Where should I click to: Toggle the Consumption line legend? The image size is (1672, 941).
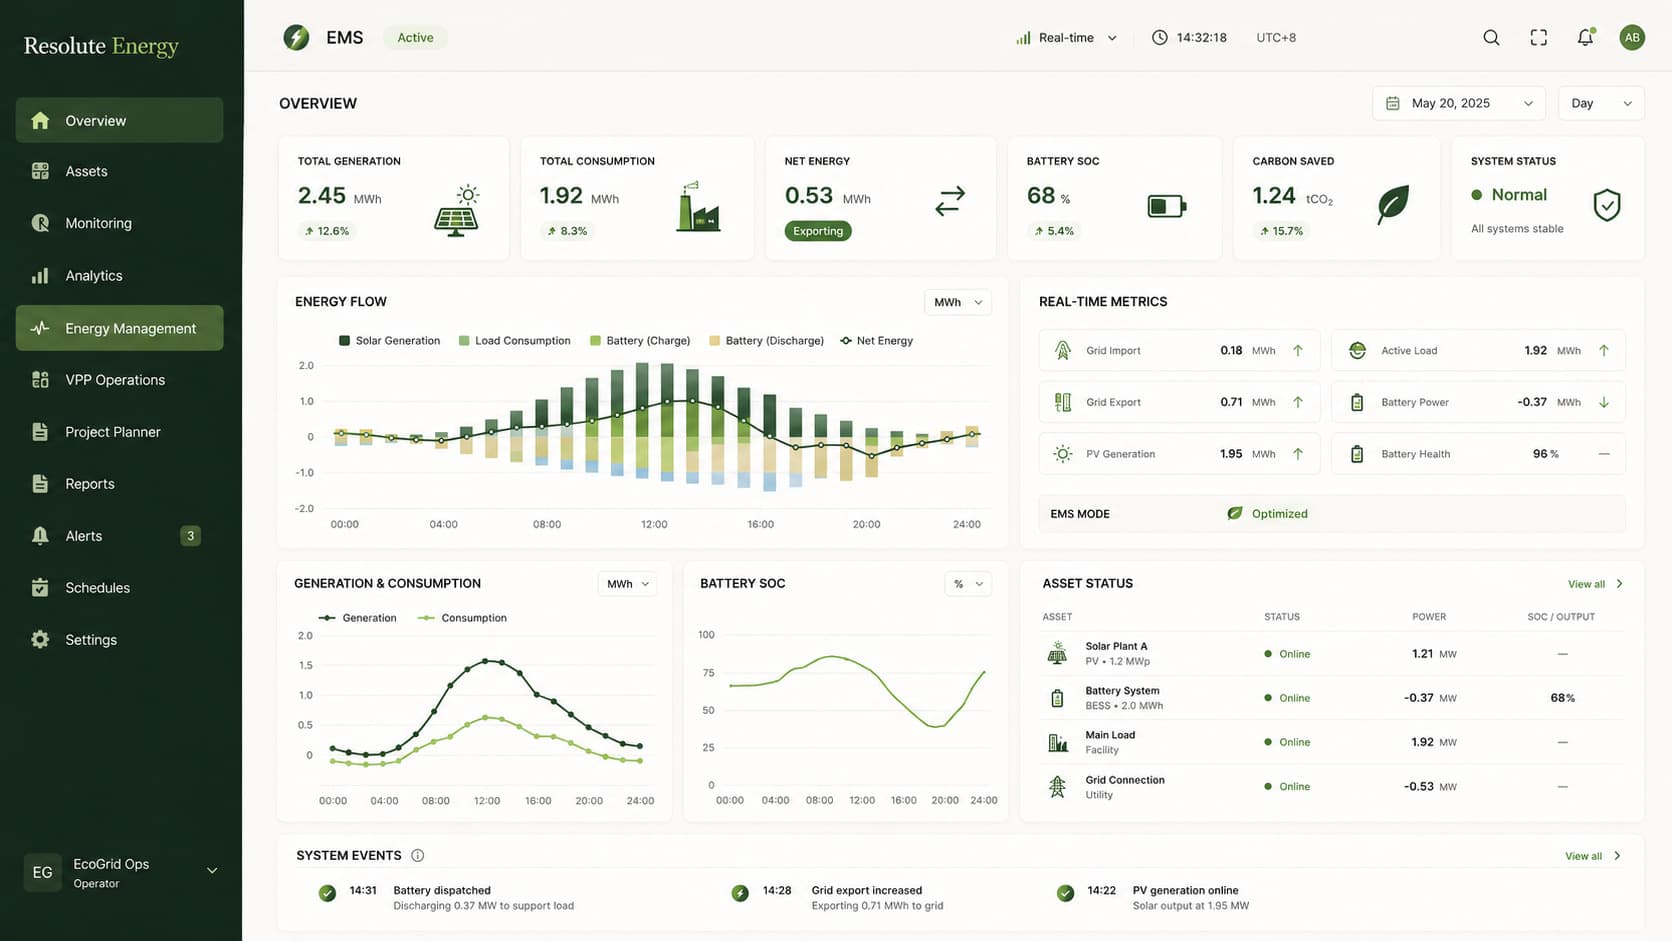pos(462,618)
